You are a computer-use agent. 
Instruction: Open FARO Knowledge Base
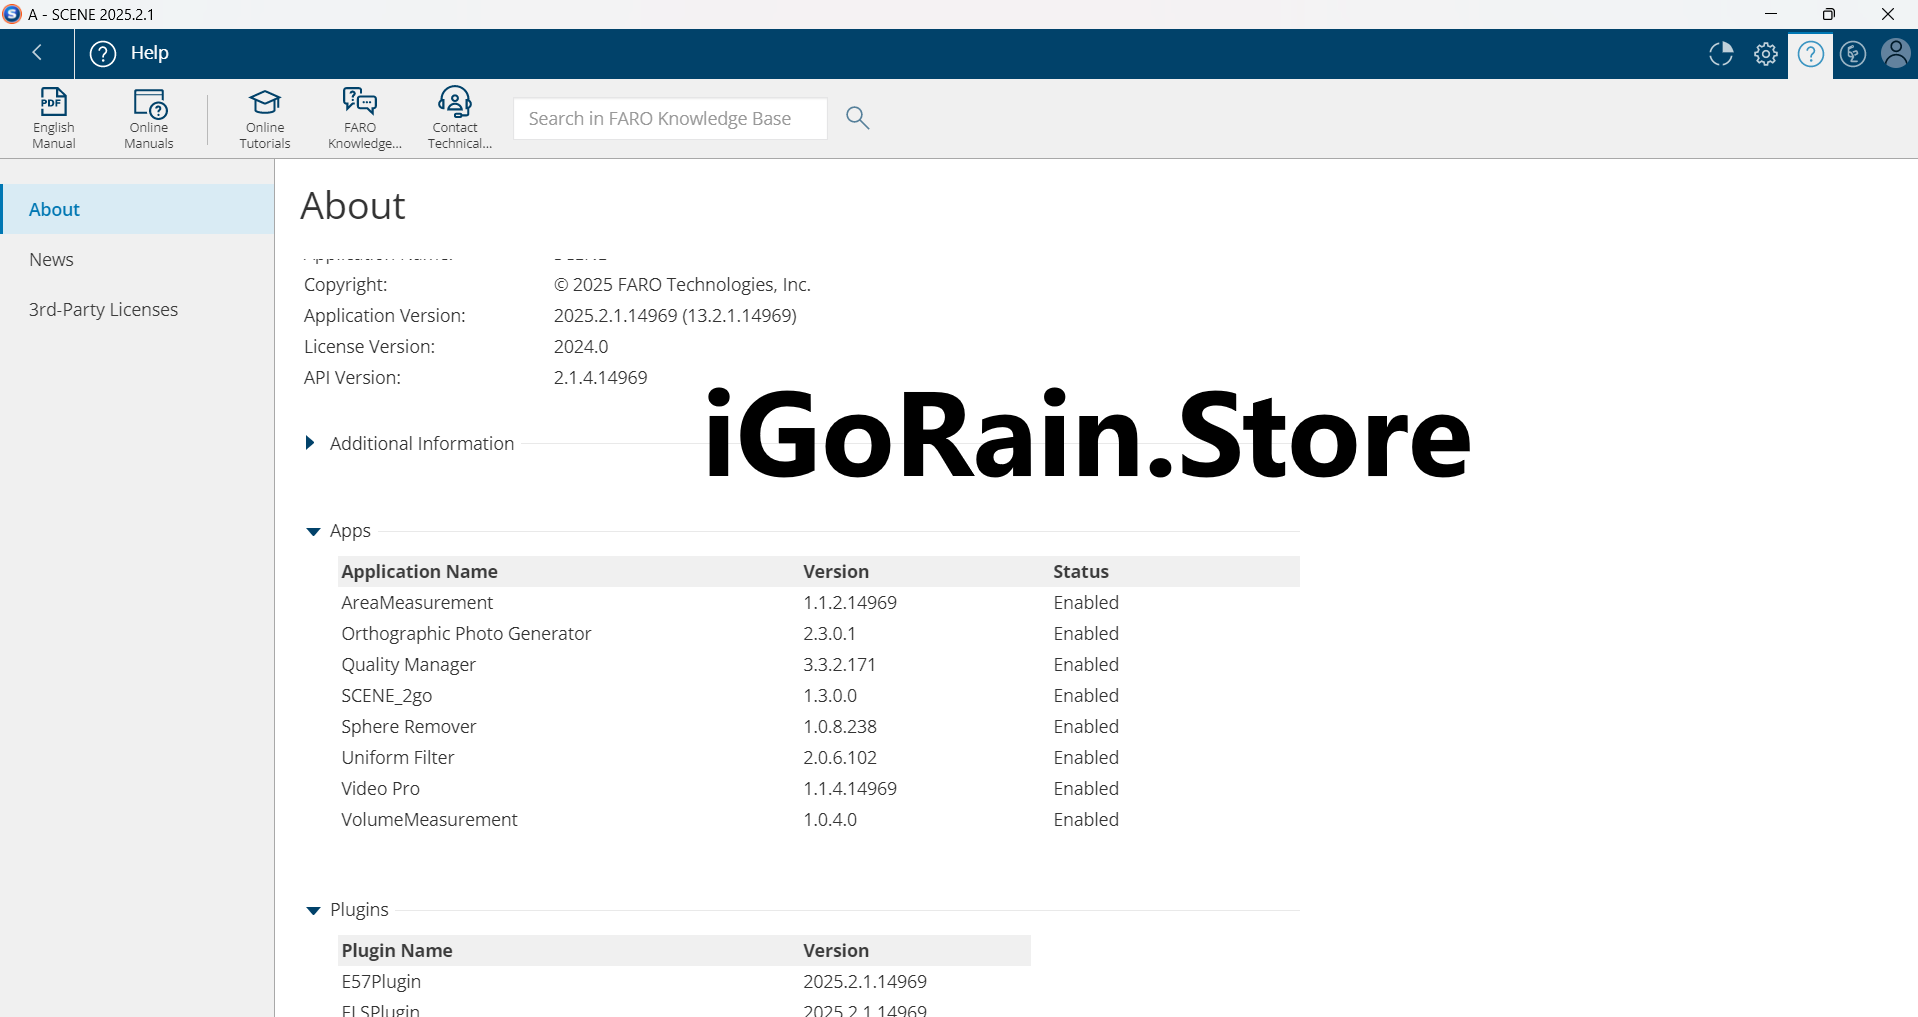click(360, 118)
